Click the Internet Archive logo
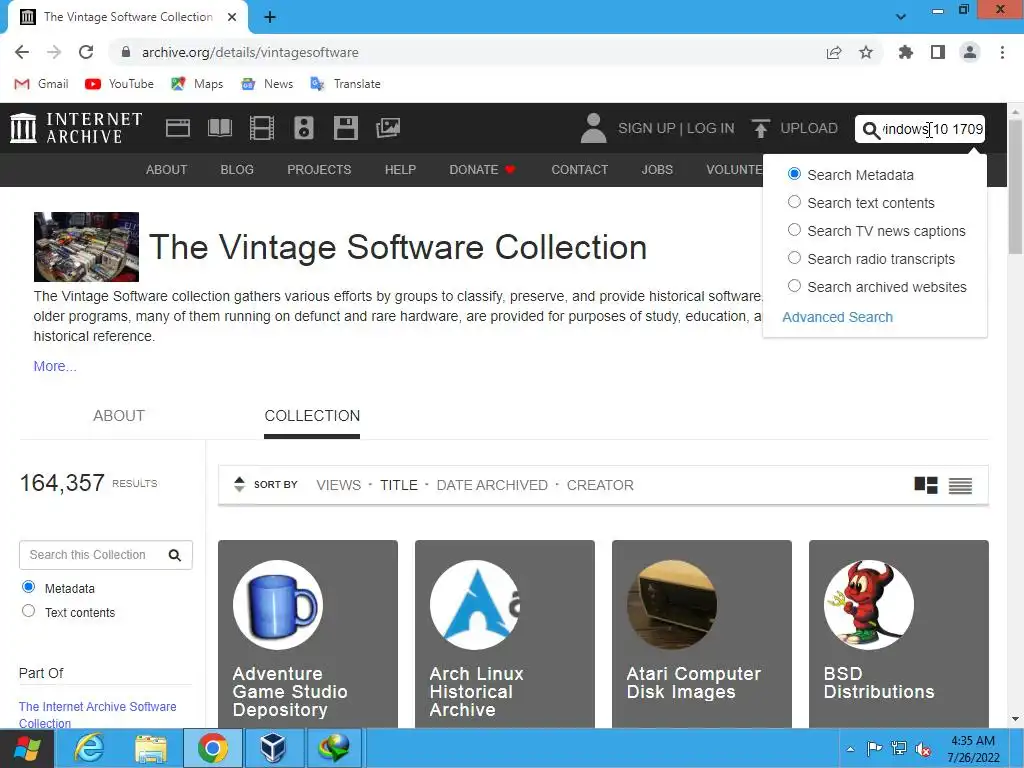 pyautogui.click(x=76, y=128)
